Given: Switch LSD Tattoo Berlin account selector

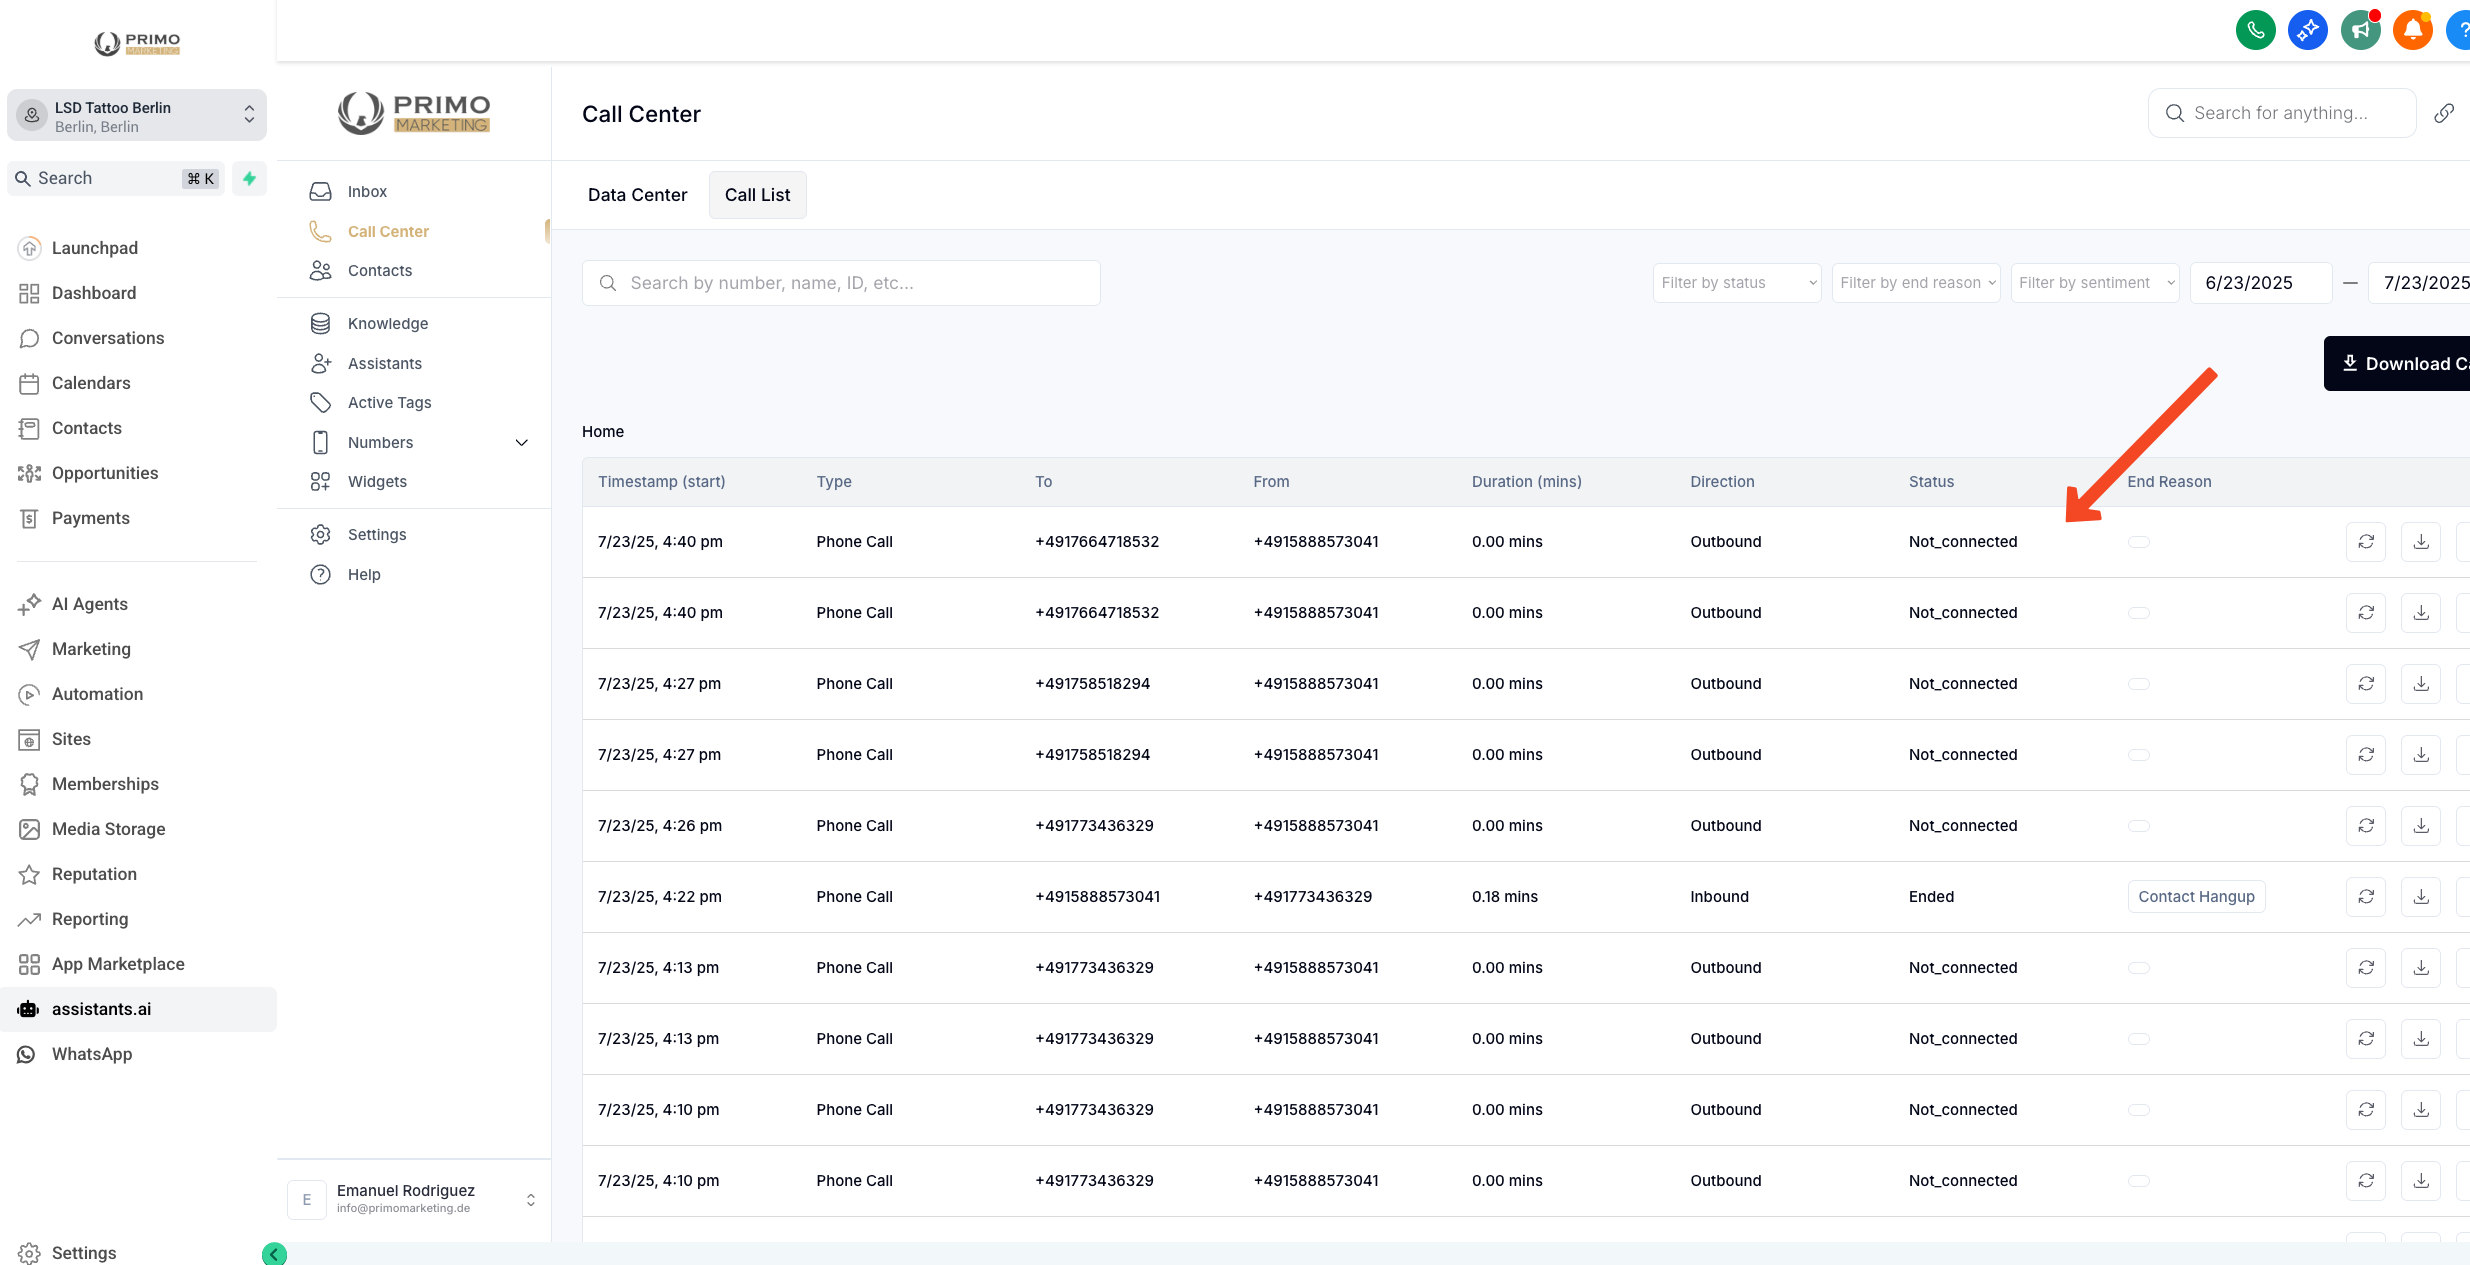Looking at the screenshot, I should tap(137, 116).
